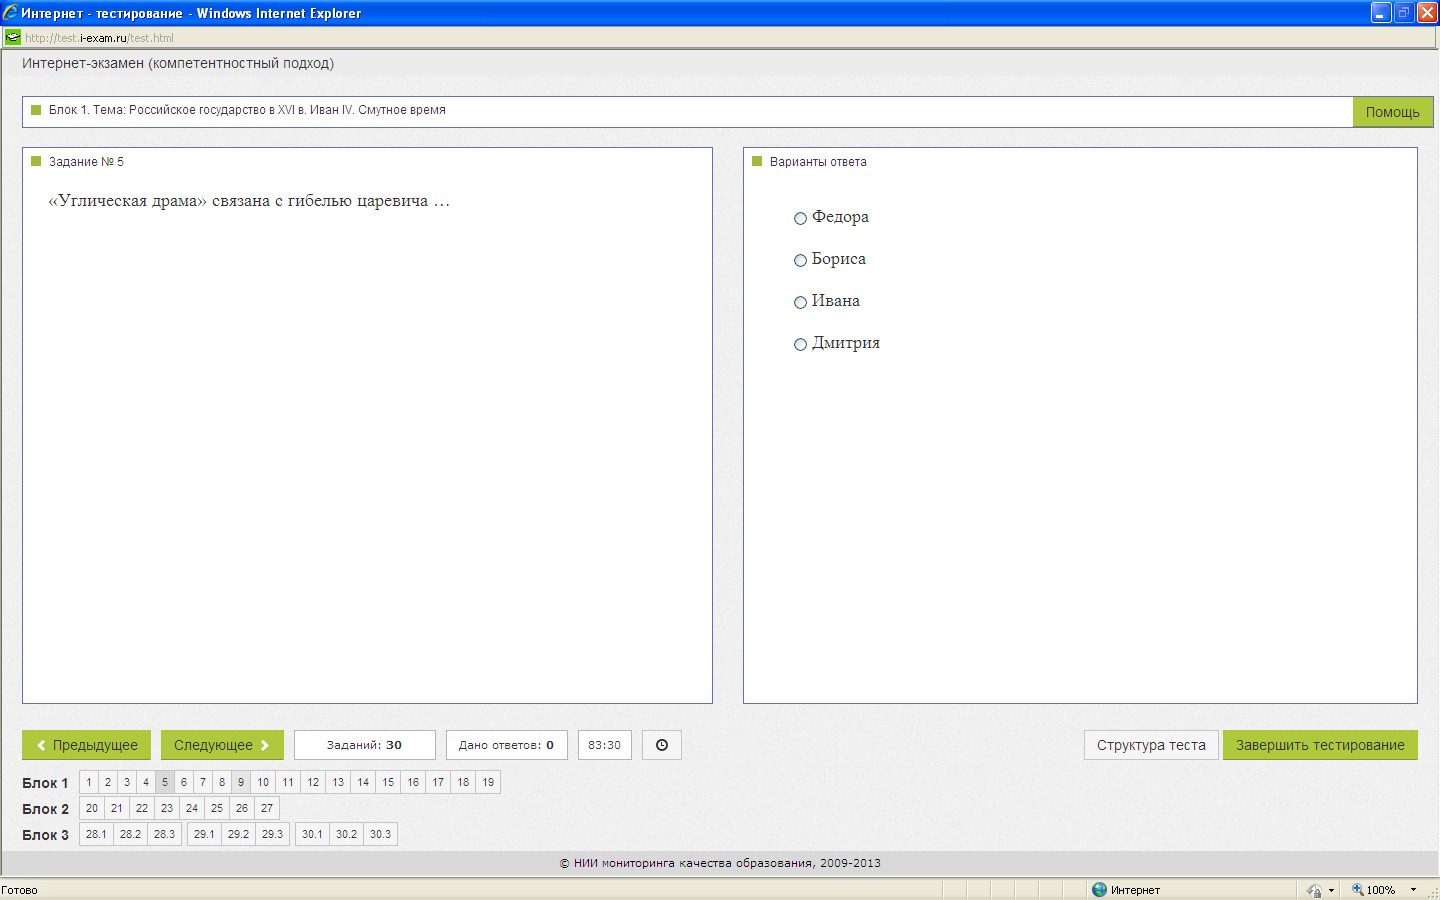Jump to question 2 in Блок 1
Screen dimensions: 1440x900
108,782
